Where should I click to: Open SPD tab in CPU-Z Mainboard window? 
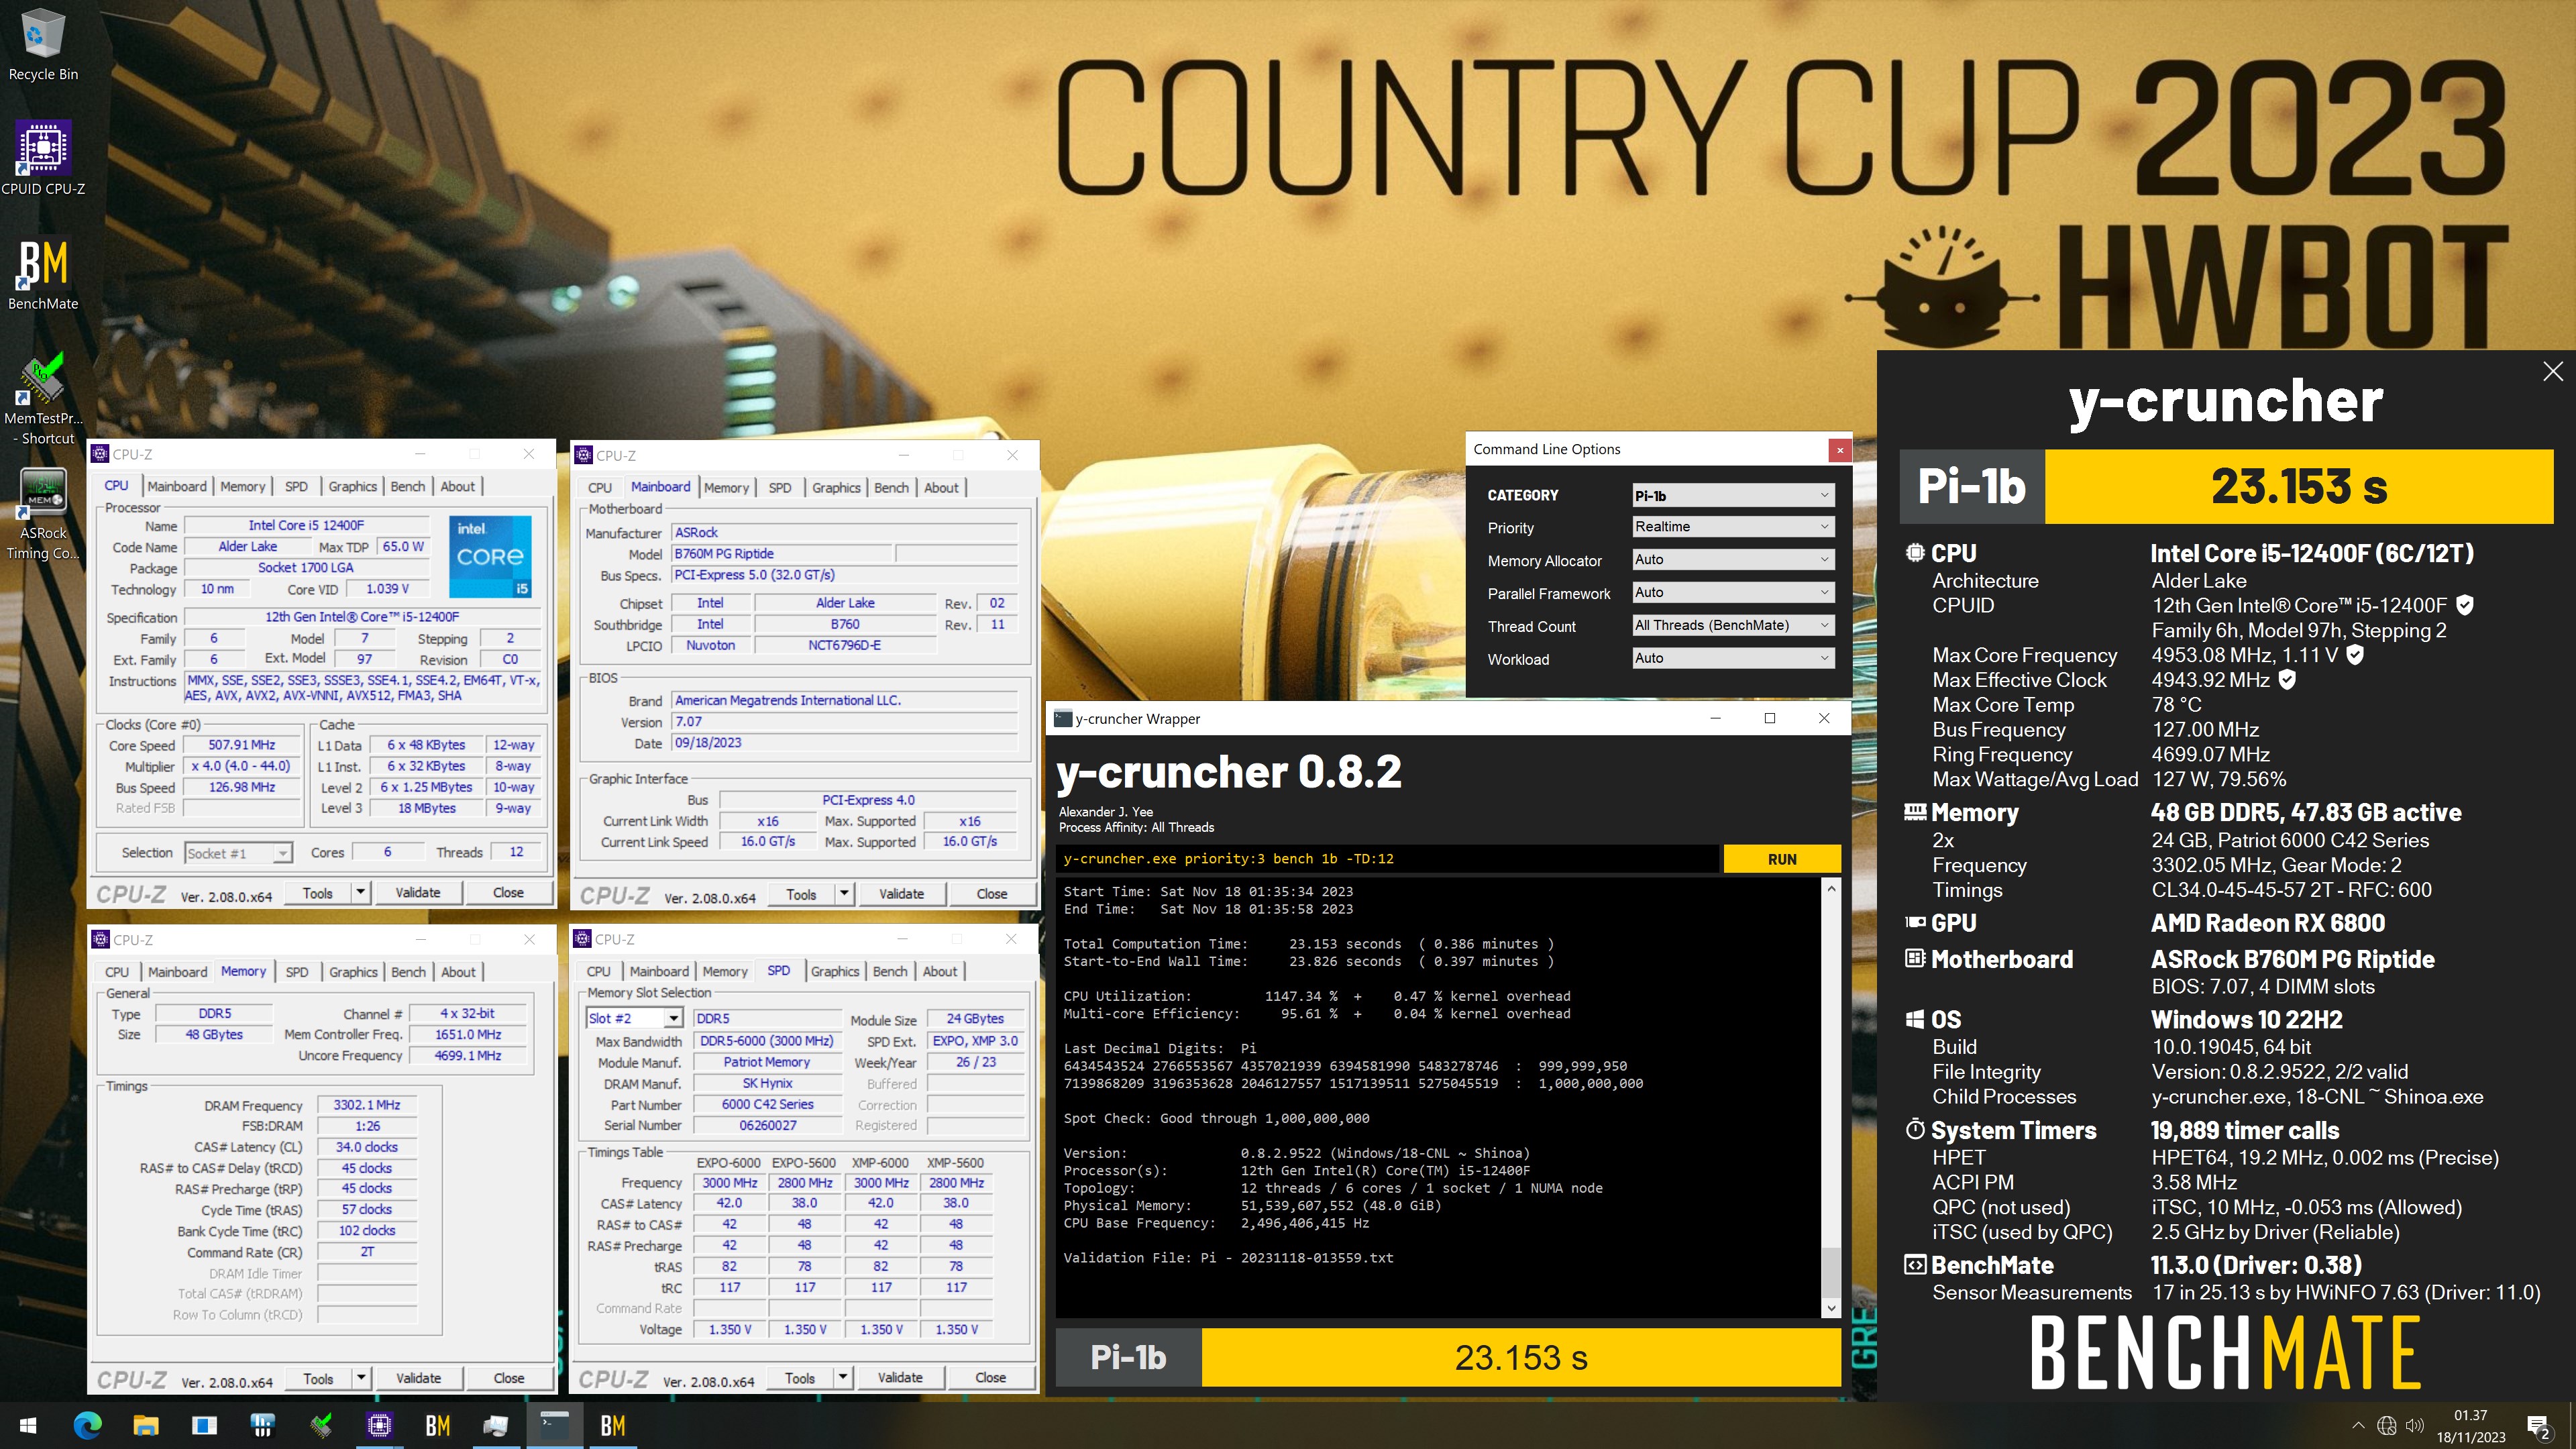(780, 488)
